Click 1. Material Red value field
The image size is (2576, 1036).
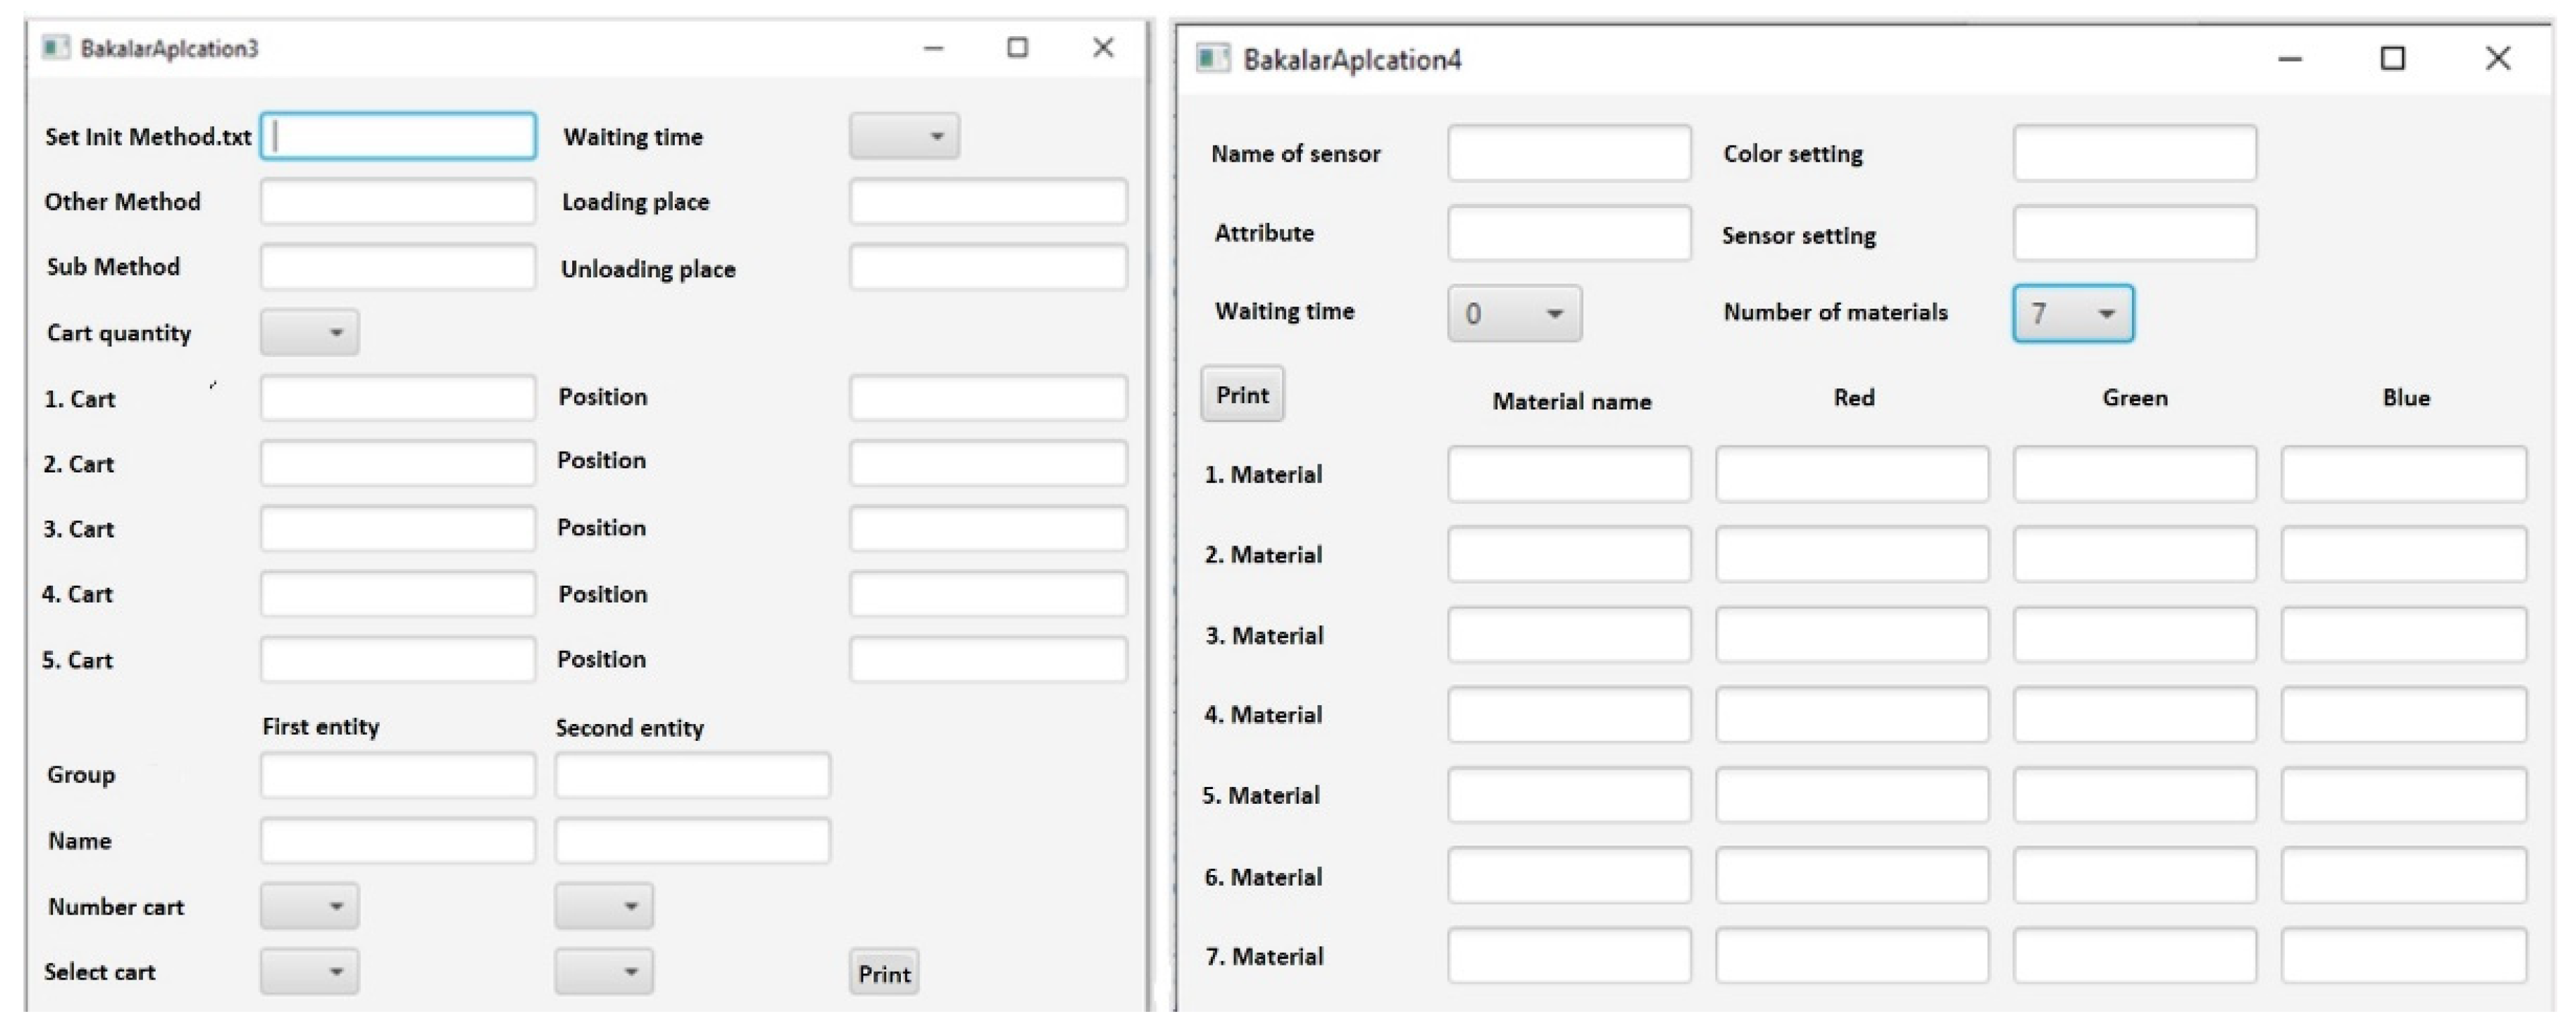(1852, 474)
